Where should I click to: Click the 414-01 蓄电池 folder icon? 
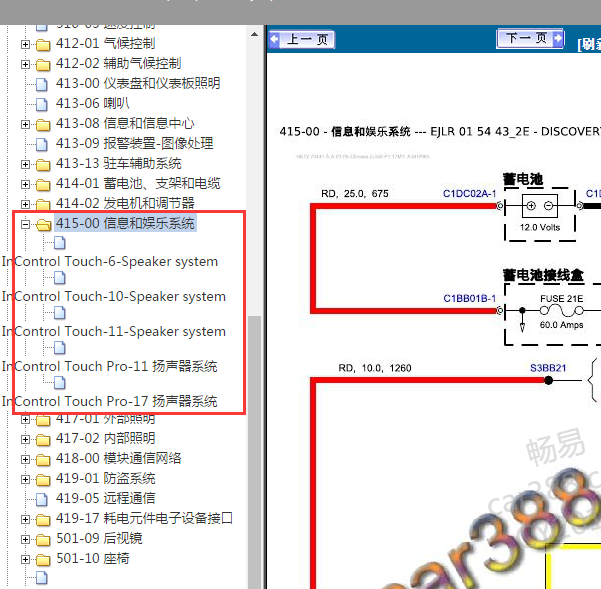[43, 185]
